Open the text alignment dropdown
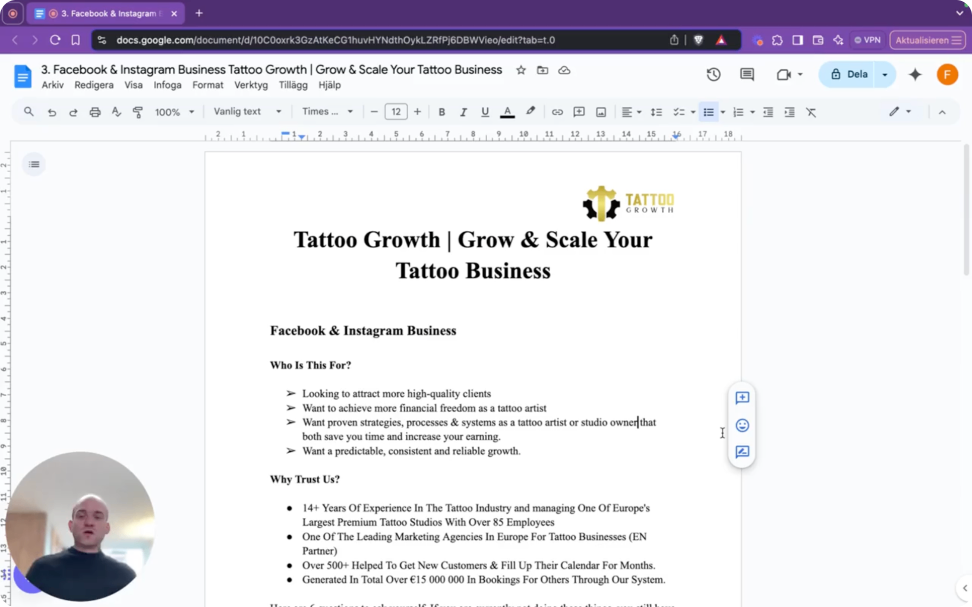Viewport: 972px width, 607px height. click(631, 112)
